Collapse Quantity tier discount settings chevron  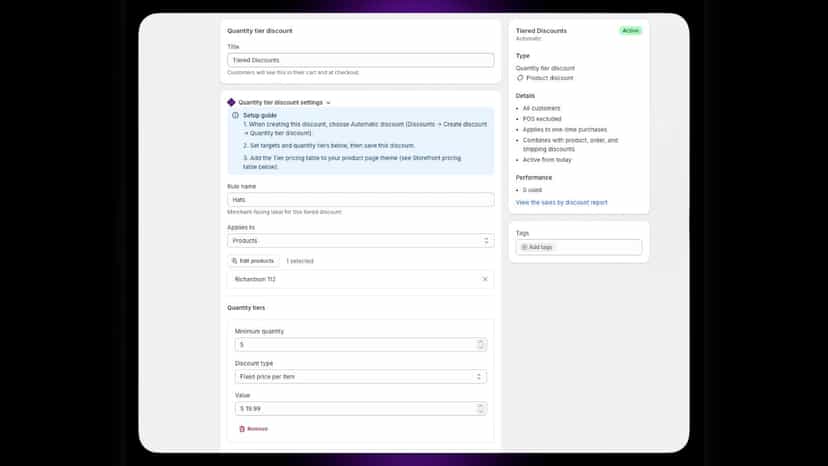[328, 102]
